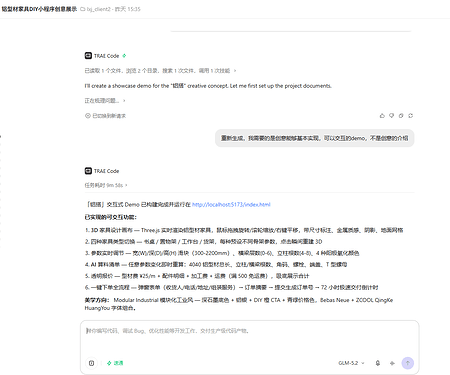Click the second TRAE Code avatar icon
Image resolution: width=450 pixels, height=375 pixels.
click(88, 171)
